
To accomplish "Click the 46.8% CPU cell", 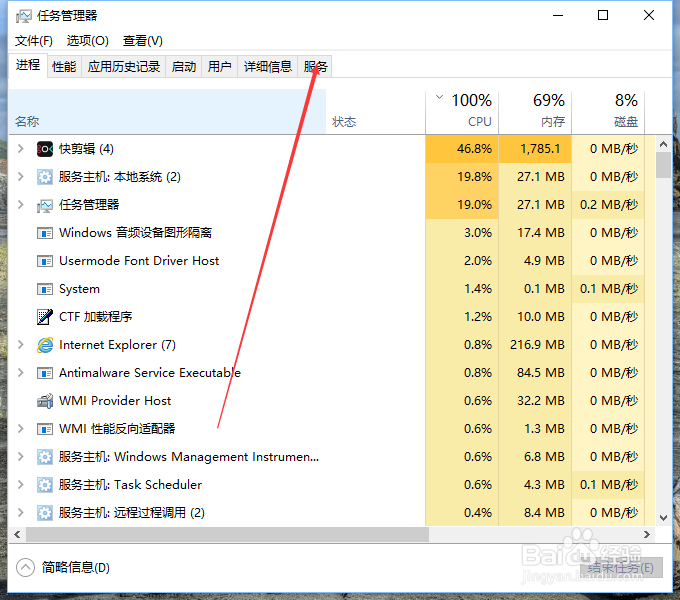I will click(462, 149).
